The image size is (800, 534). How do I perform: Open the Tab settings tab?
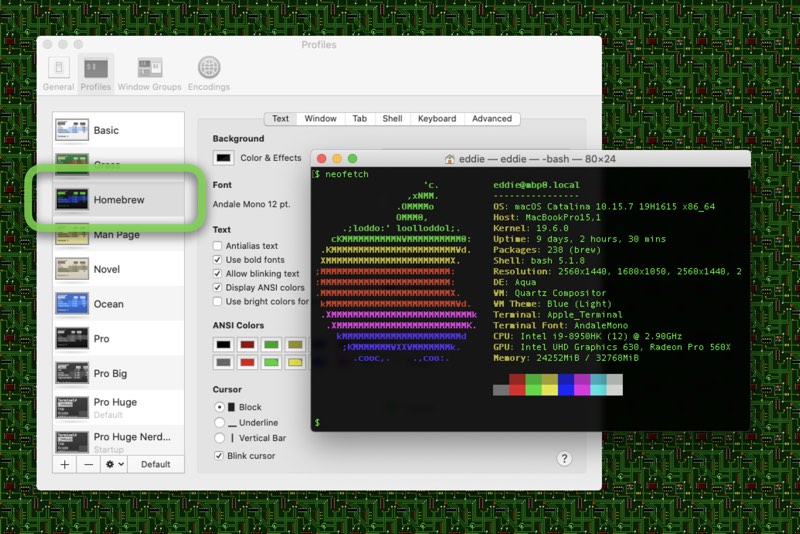point(360,118)
